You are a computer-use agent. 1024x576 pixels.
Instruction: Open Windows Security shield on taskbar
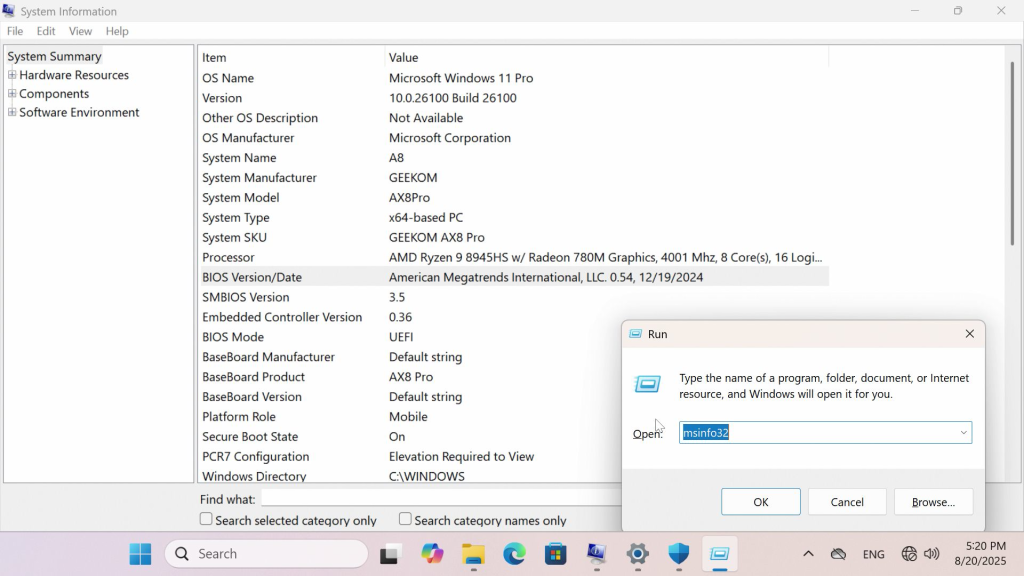click(679, 554)
